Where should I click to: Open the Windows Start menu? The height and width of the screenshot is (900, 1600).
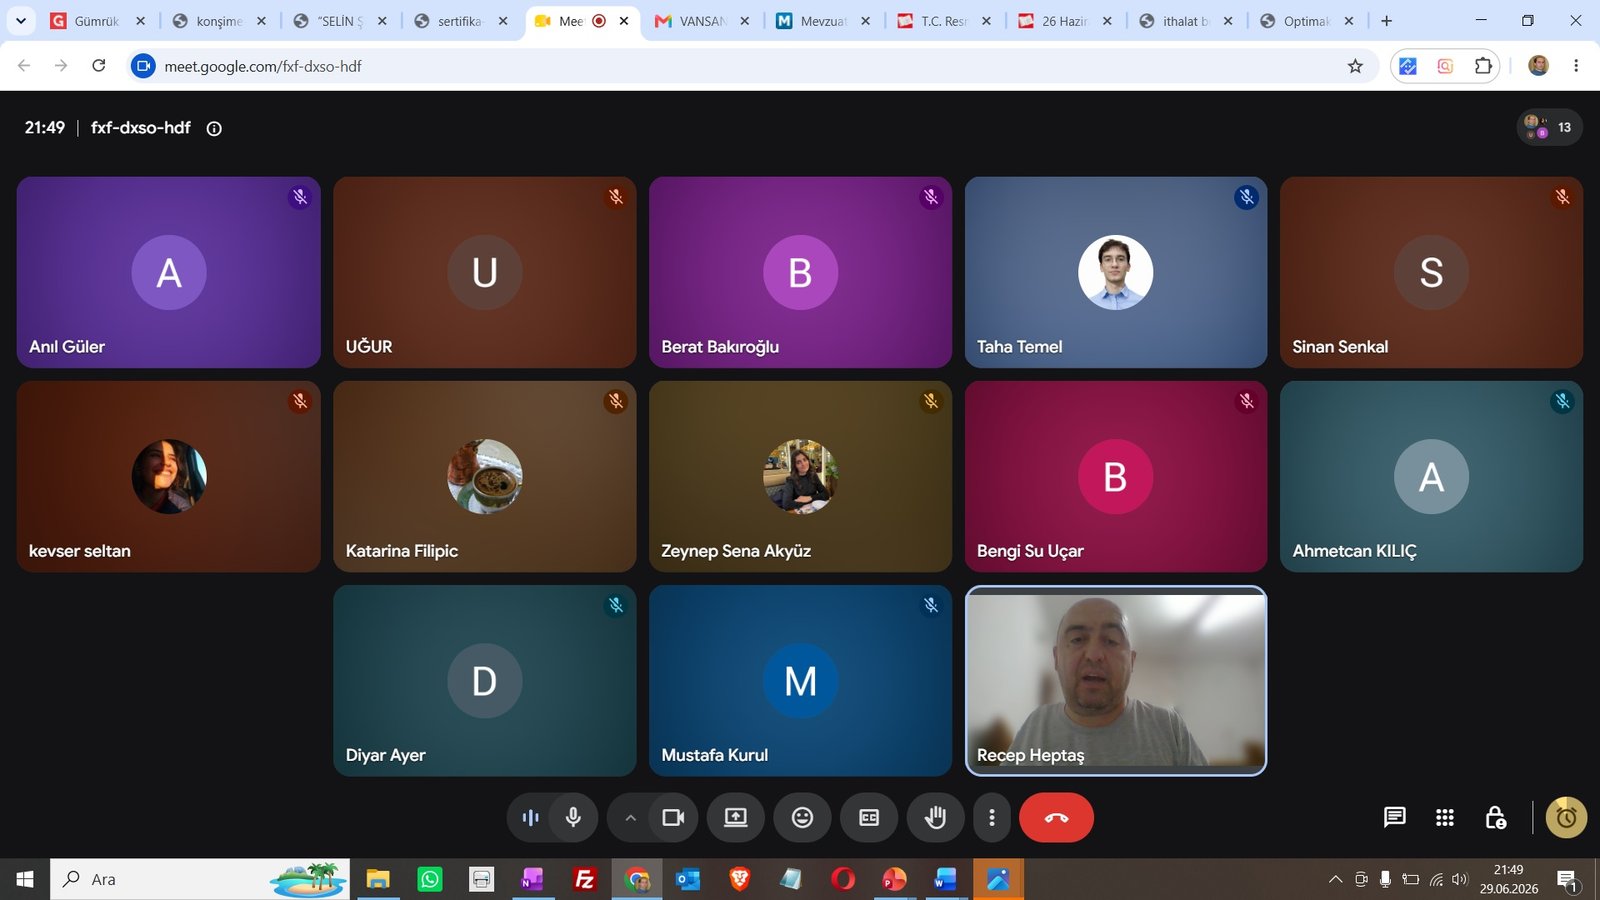25,879
